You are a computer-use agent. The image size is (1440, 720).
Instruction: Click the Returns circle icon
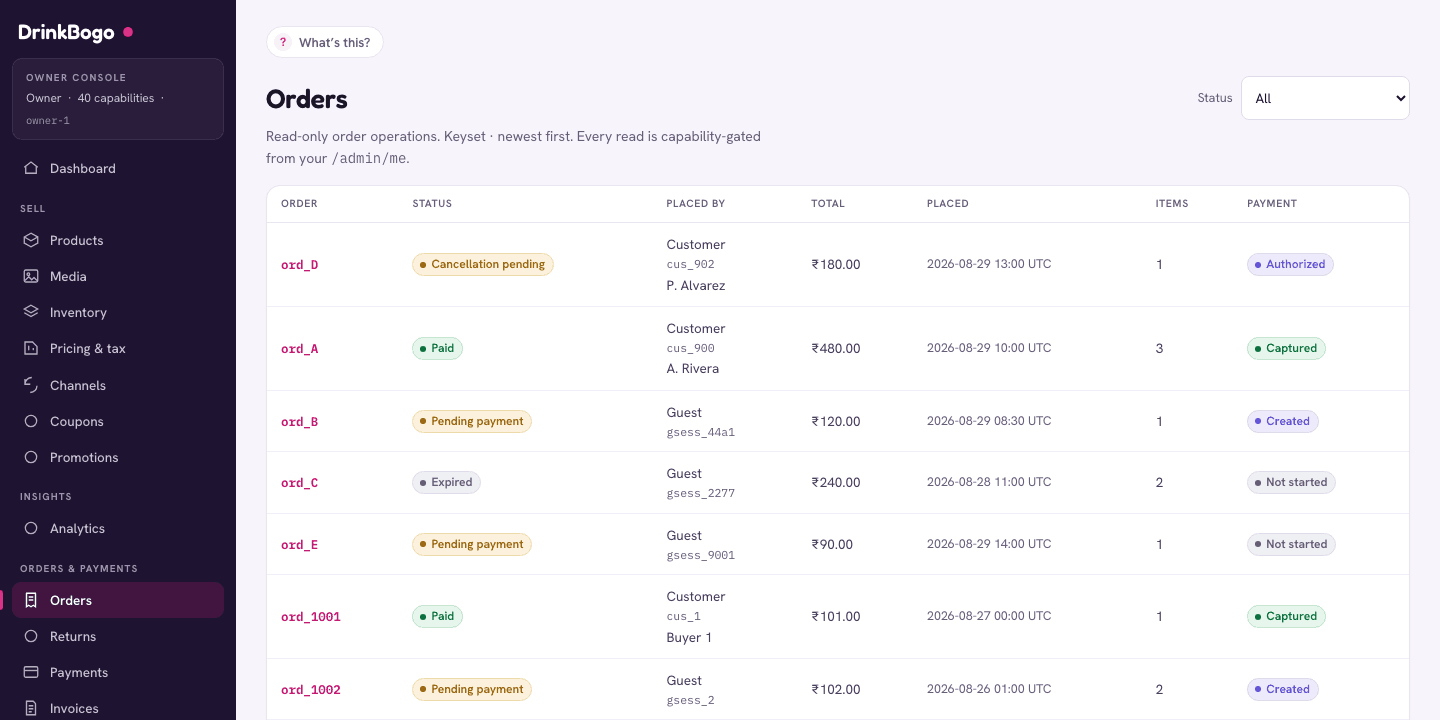[31, 636]
